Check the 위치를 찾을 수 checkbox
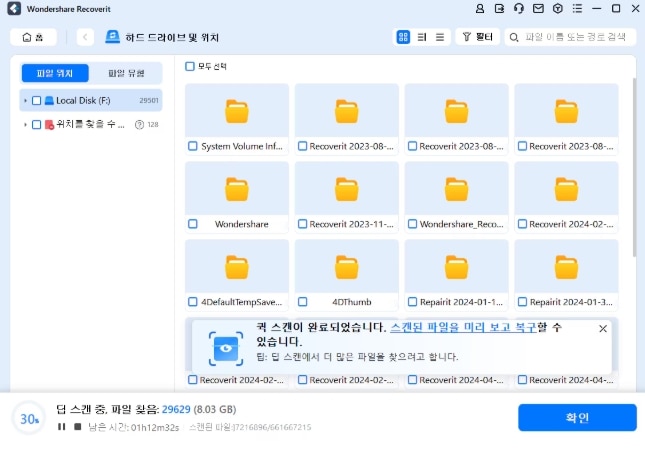645x453 pixels. click(x=36, y=124)
